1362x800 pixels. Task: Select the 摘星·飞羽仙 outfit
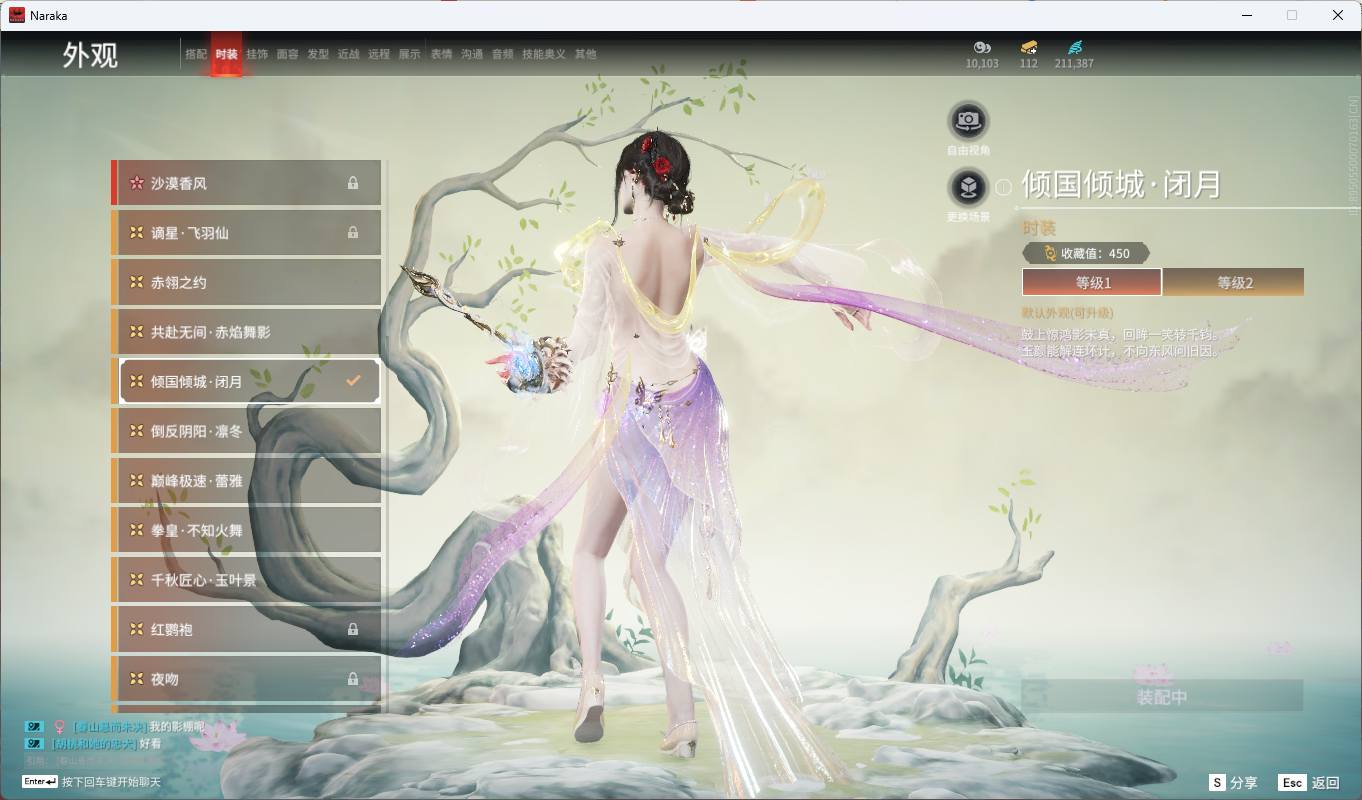246,232
